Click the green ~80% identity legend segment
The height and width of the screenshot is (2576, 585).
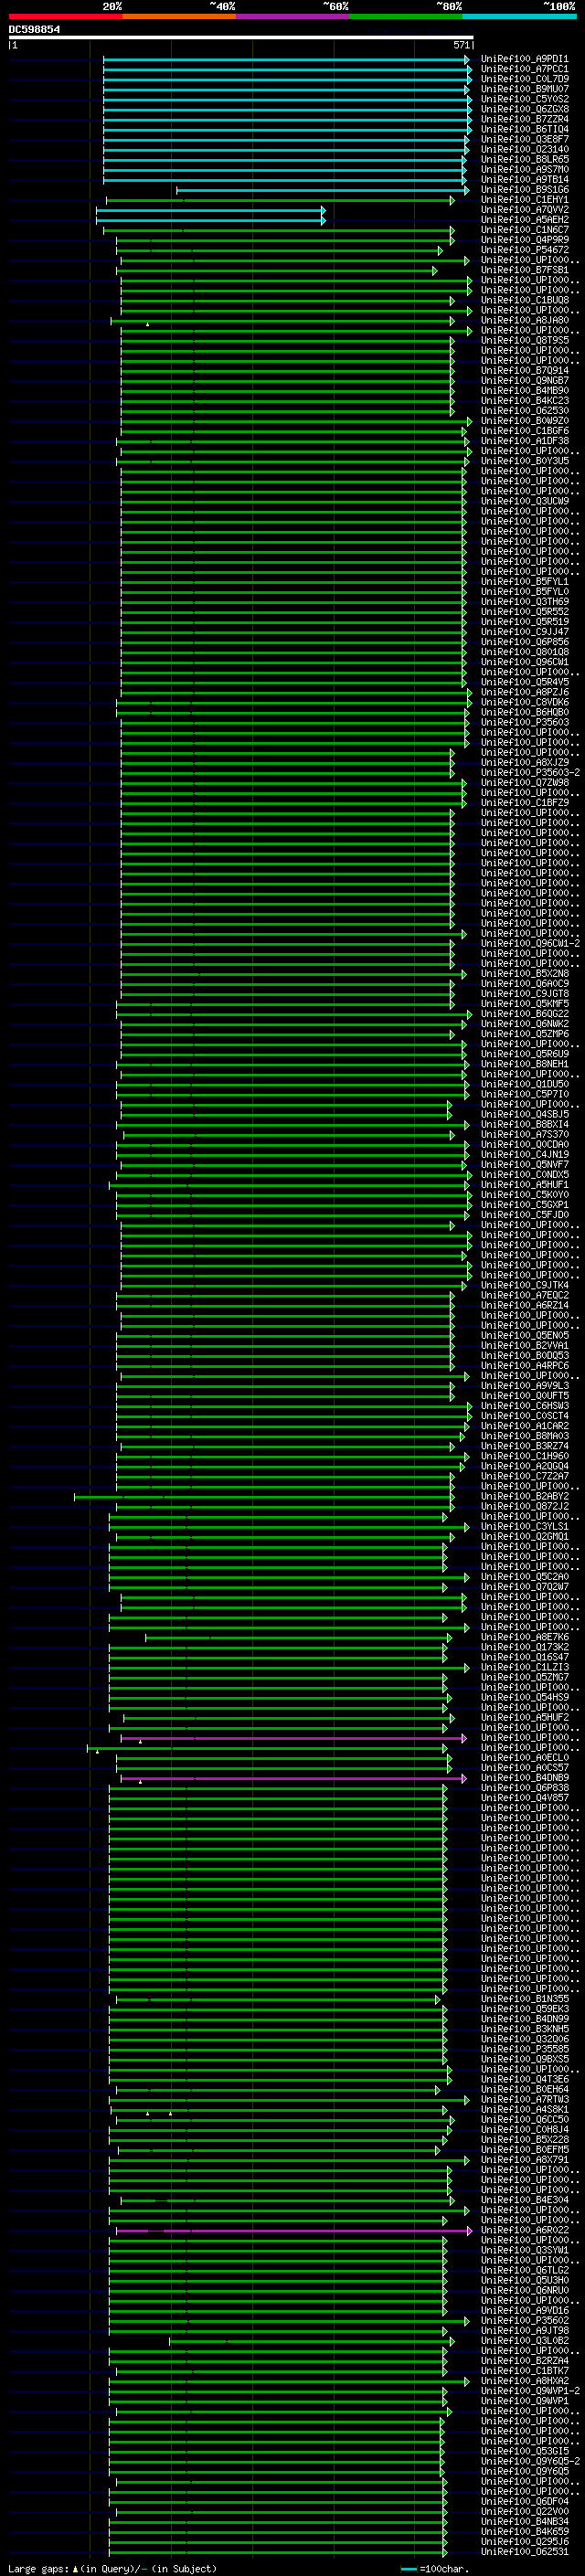[406, 16]
